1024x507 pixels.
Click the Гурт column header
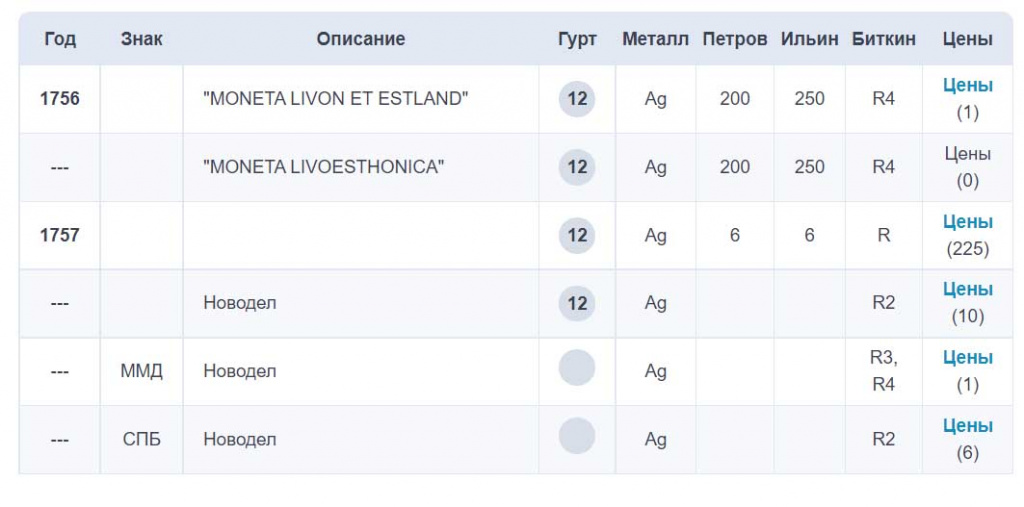click(577, 39)
